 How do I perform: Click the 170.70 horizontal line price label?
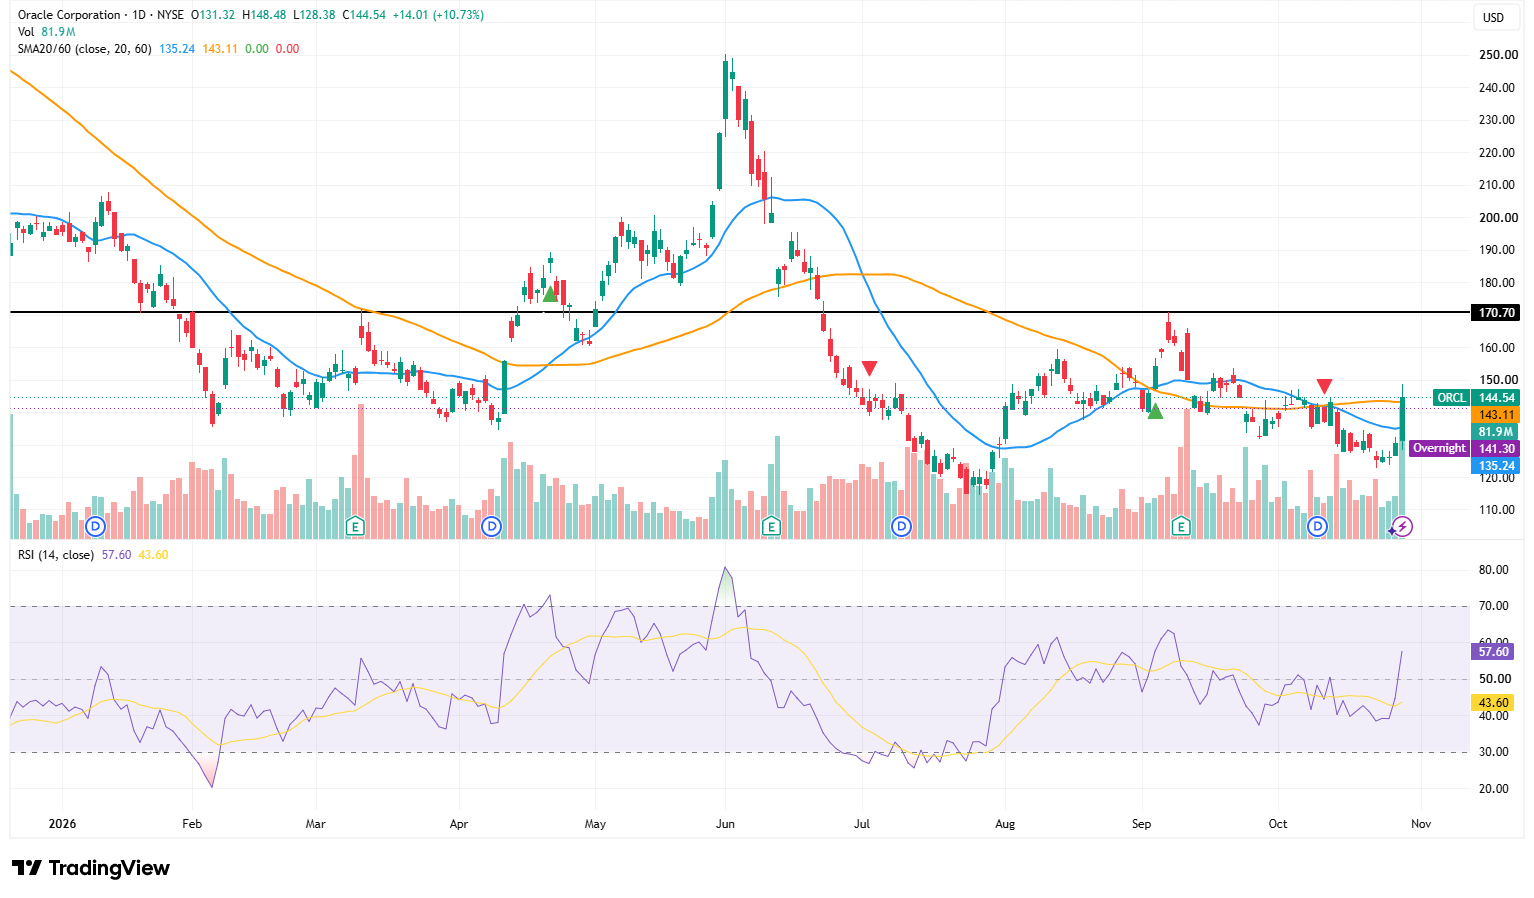[1496, 313]
